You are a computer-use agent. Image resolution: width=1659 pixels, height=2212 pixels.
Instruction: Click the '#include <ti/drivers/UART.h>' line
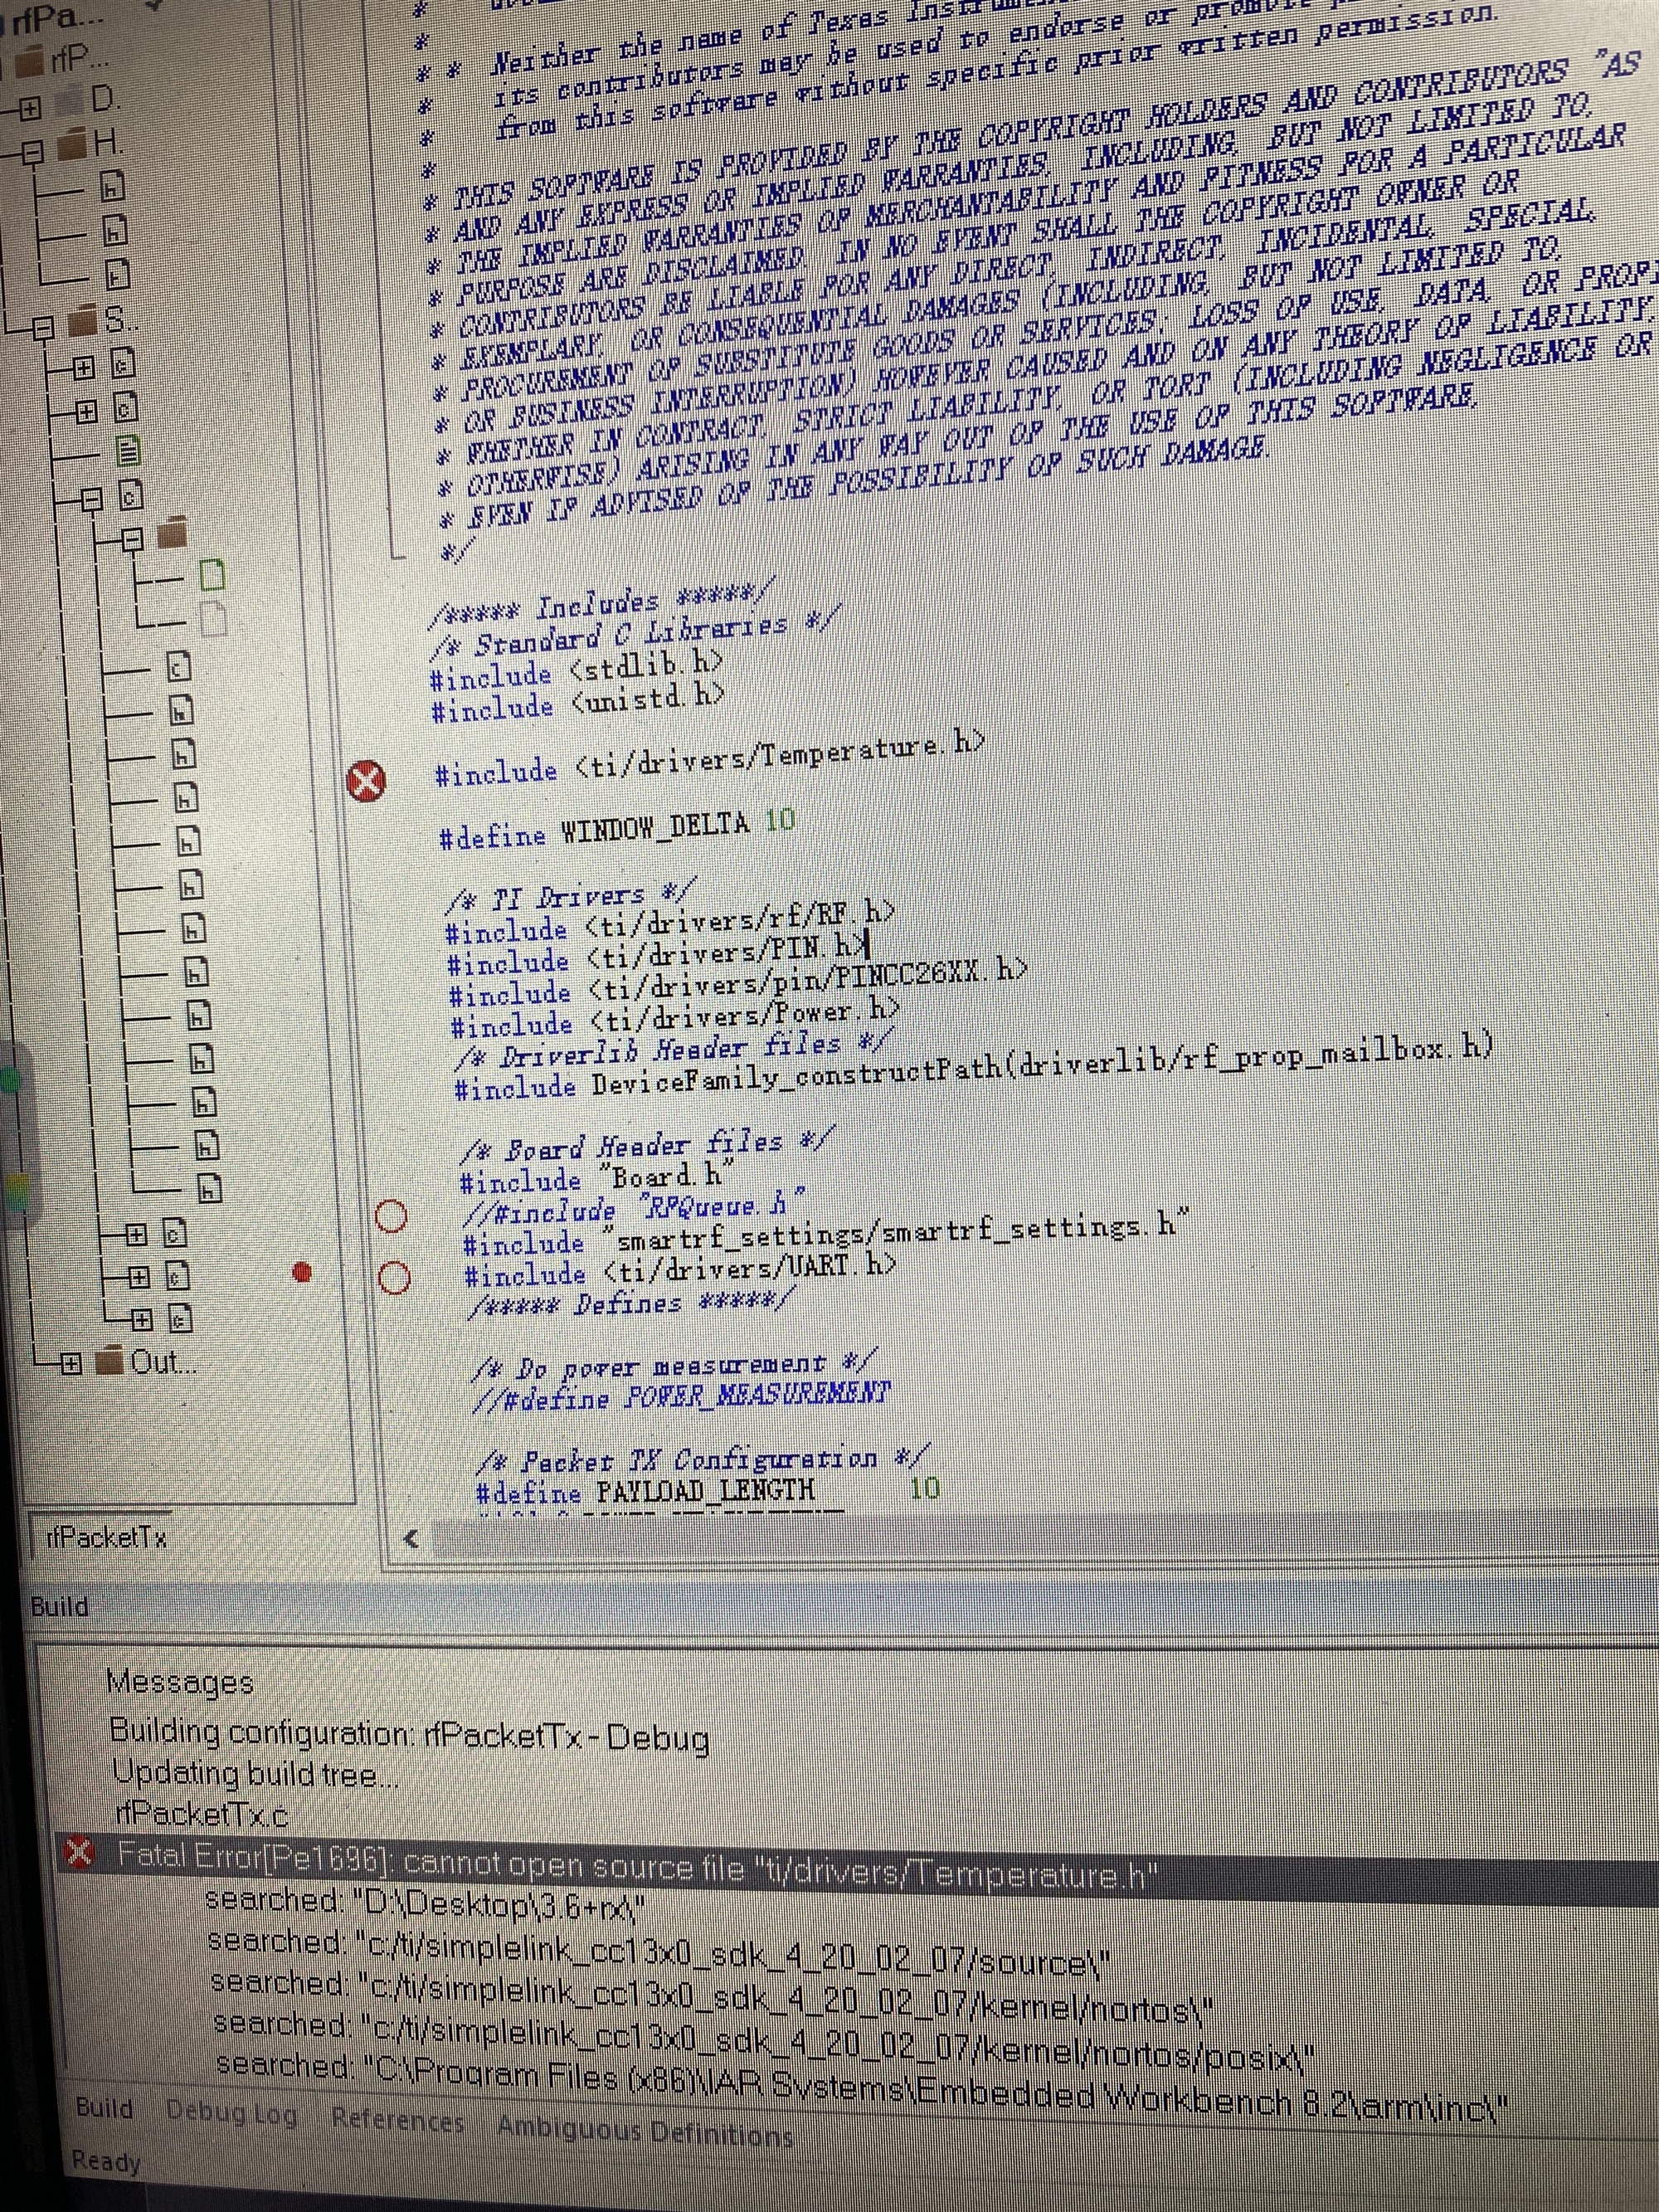pyautogui.click(x=680, y=1270)
